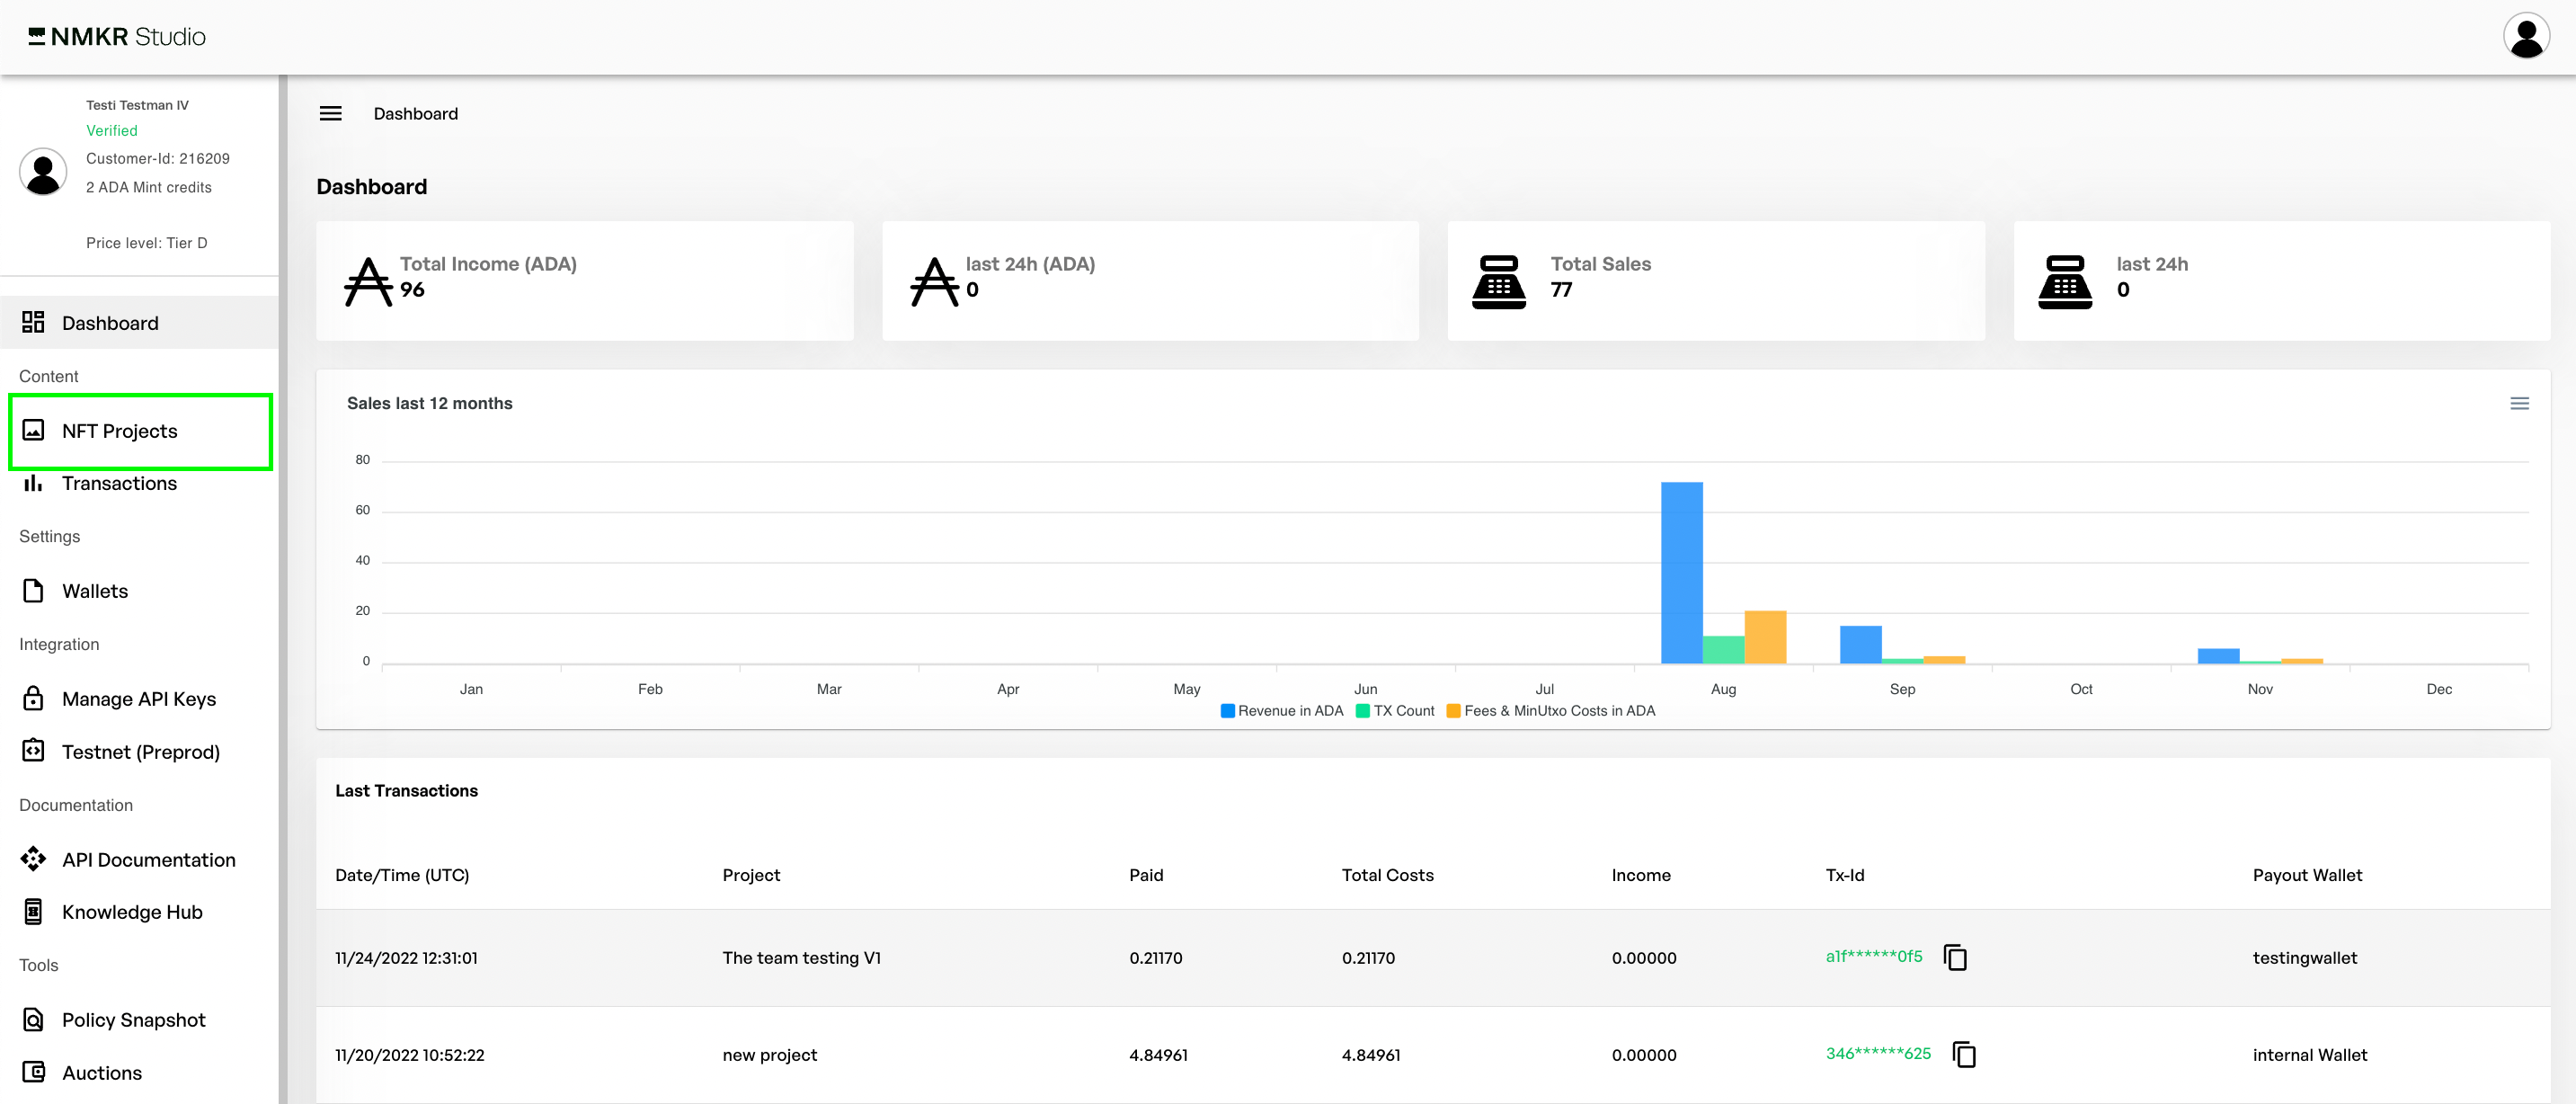Screen dimensions: 2576x1104
Task: Click the NMKR Studio logo
Action: pyautogui.click(x=117, y=37)
